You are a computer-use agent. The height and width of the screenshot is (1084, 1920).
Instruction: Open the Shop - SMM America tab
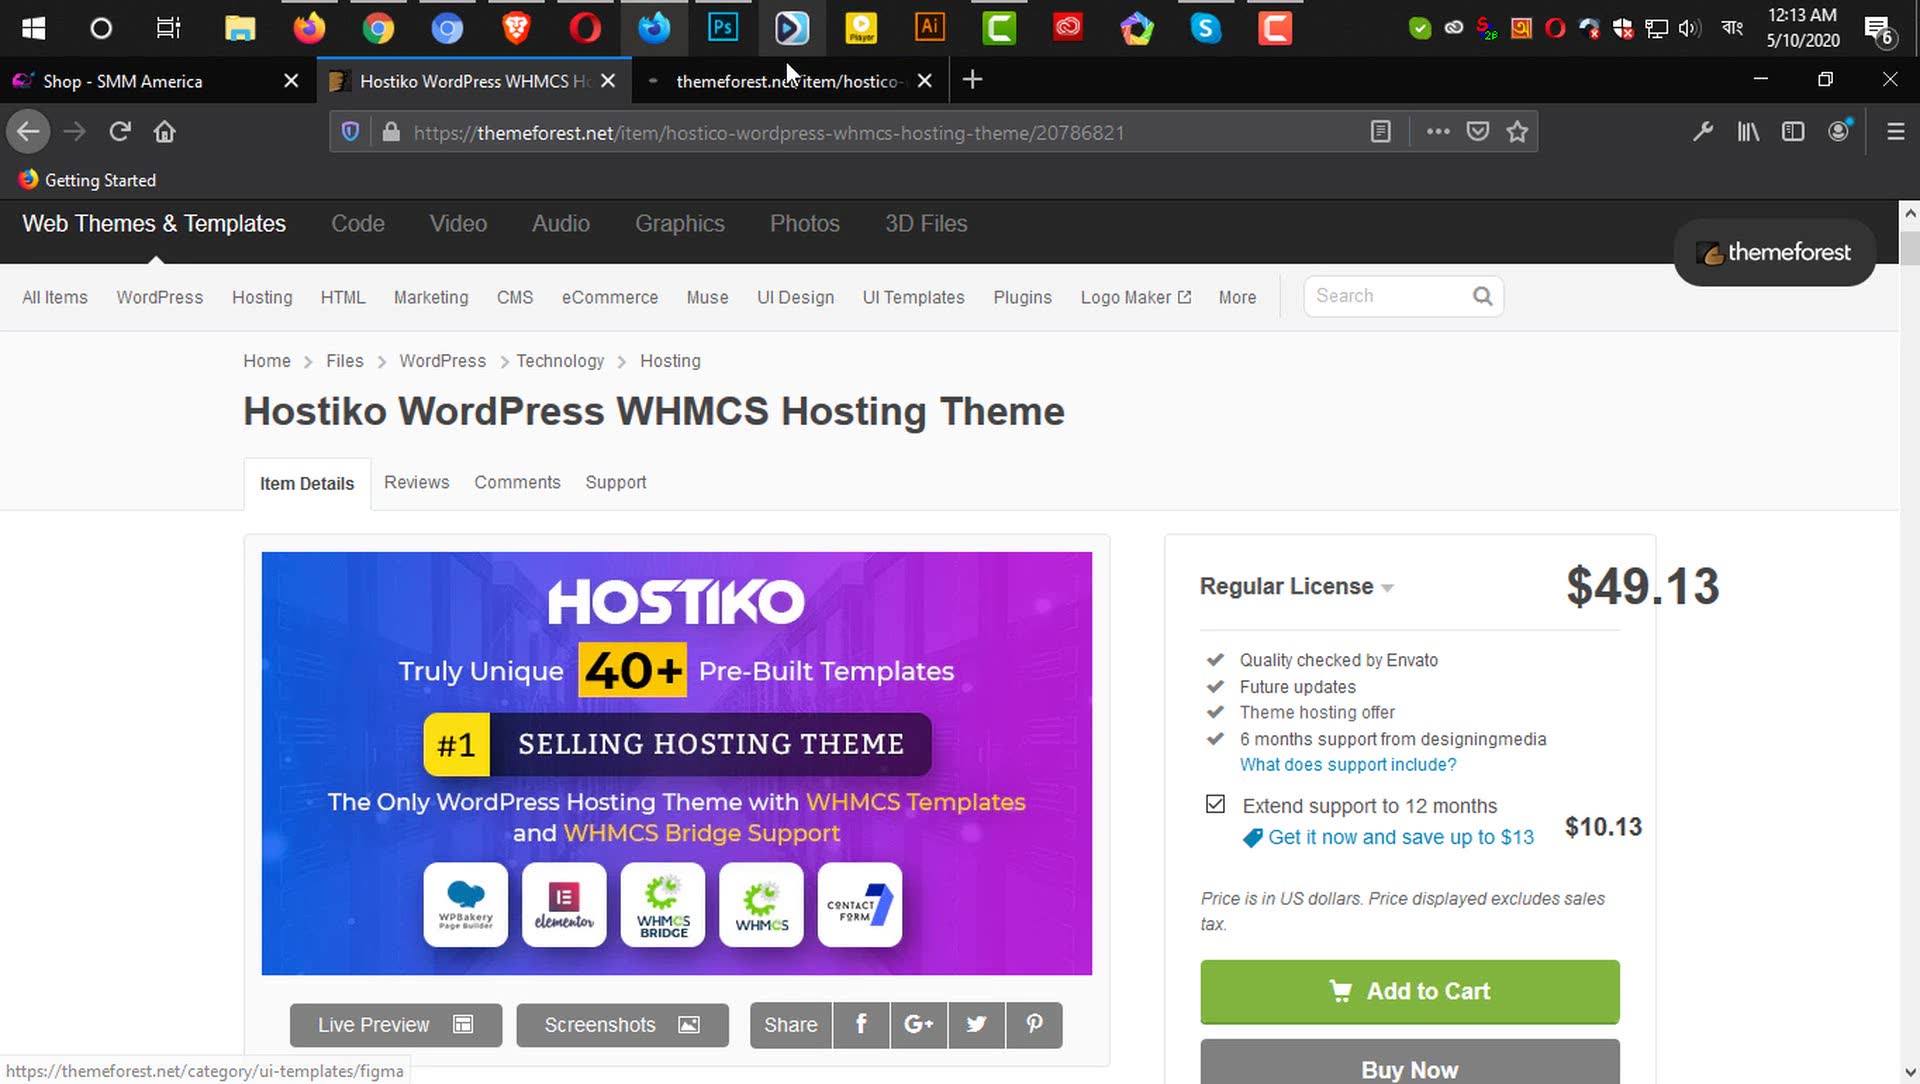[122, 81]
